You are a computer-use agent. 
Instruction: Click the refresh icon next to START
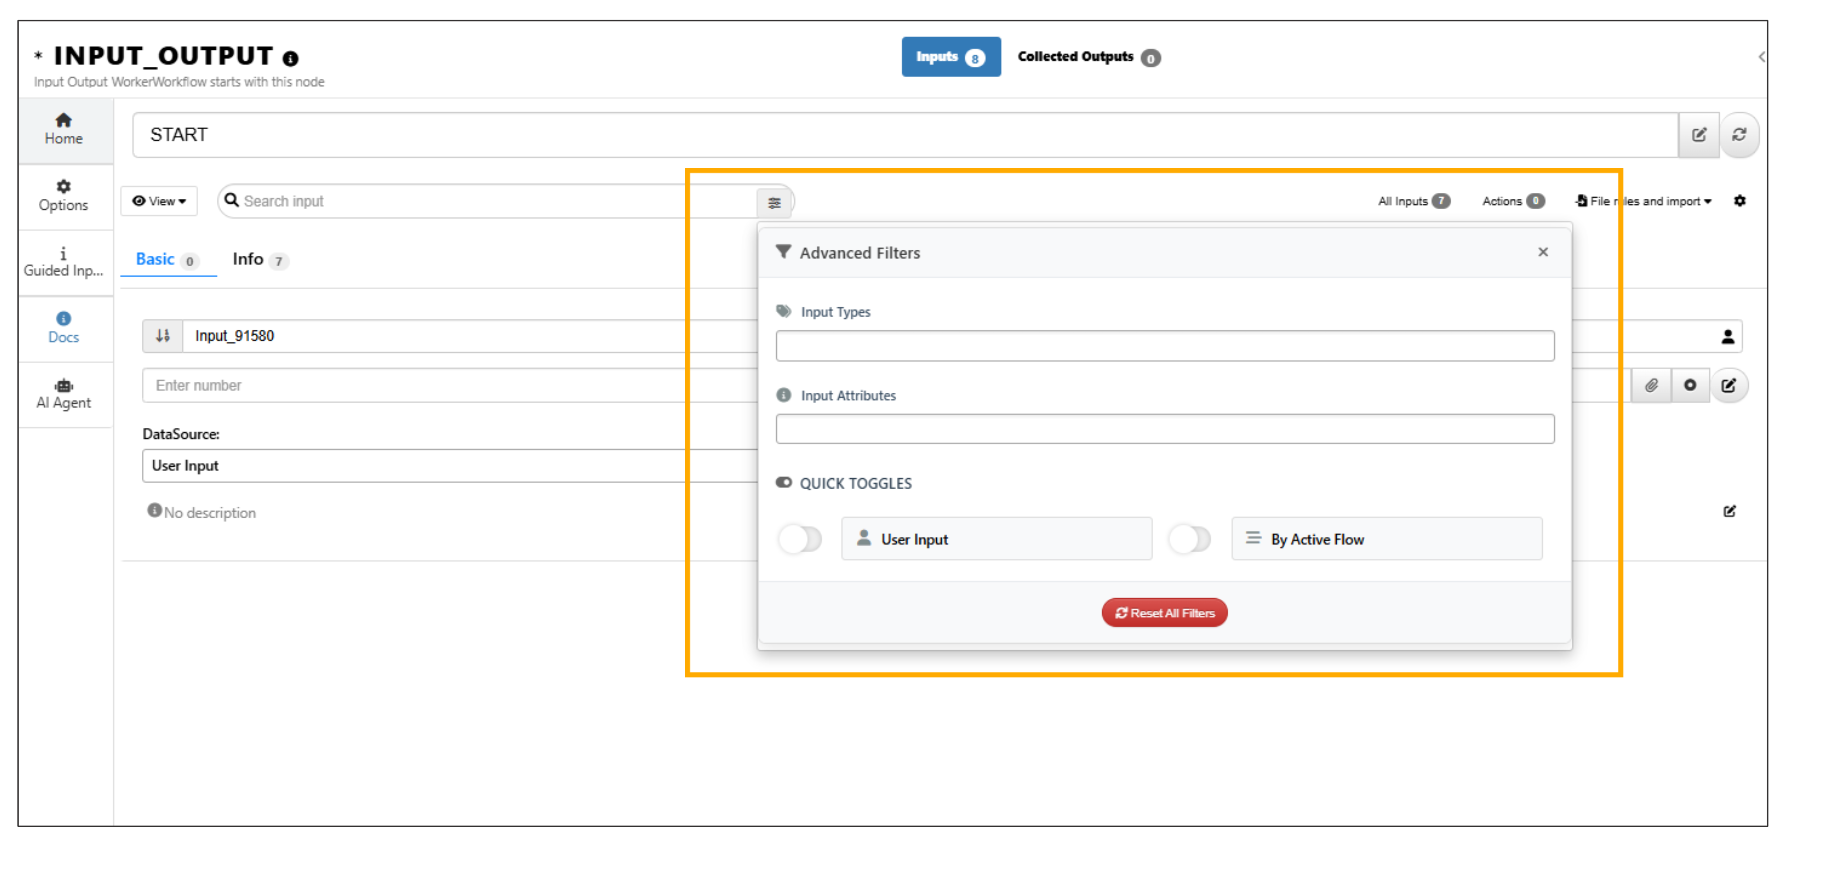click(x=1739, y=135)
